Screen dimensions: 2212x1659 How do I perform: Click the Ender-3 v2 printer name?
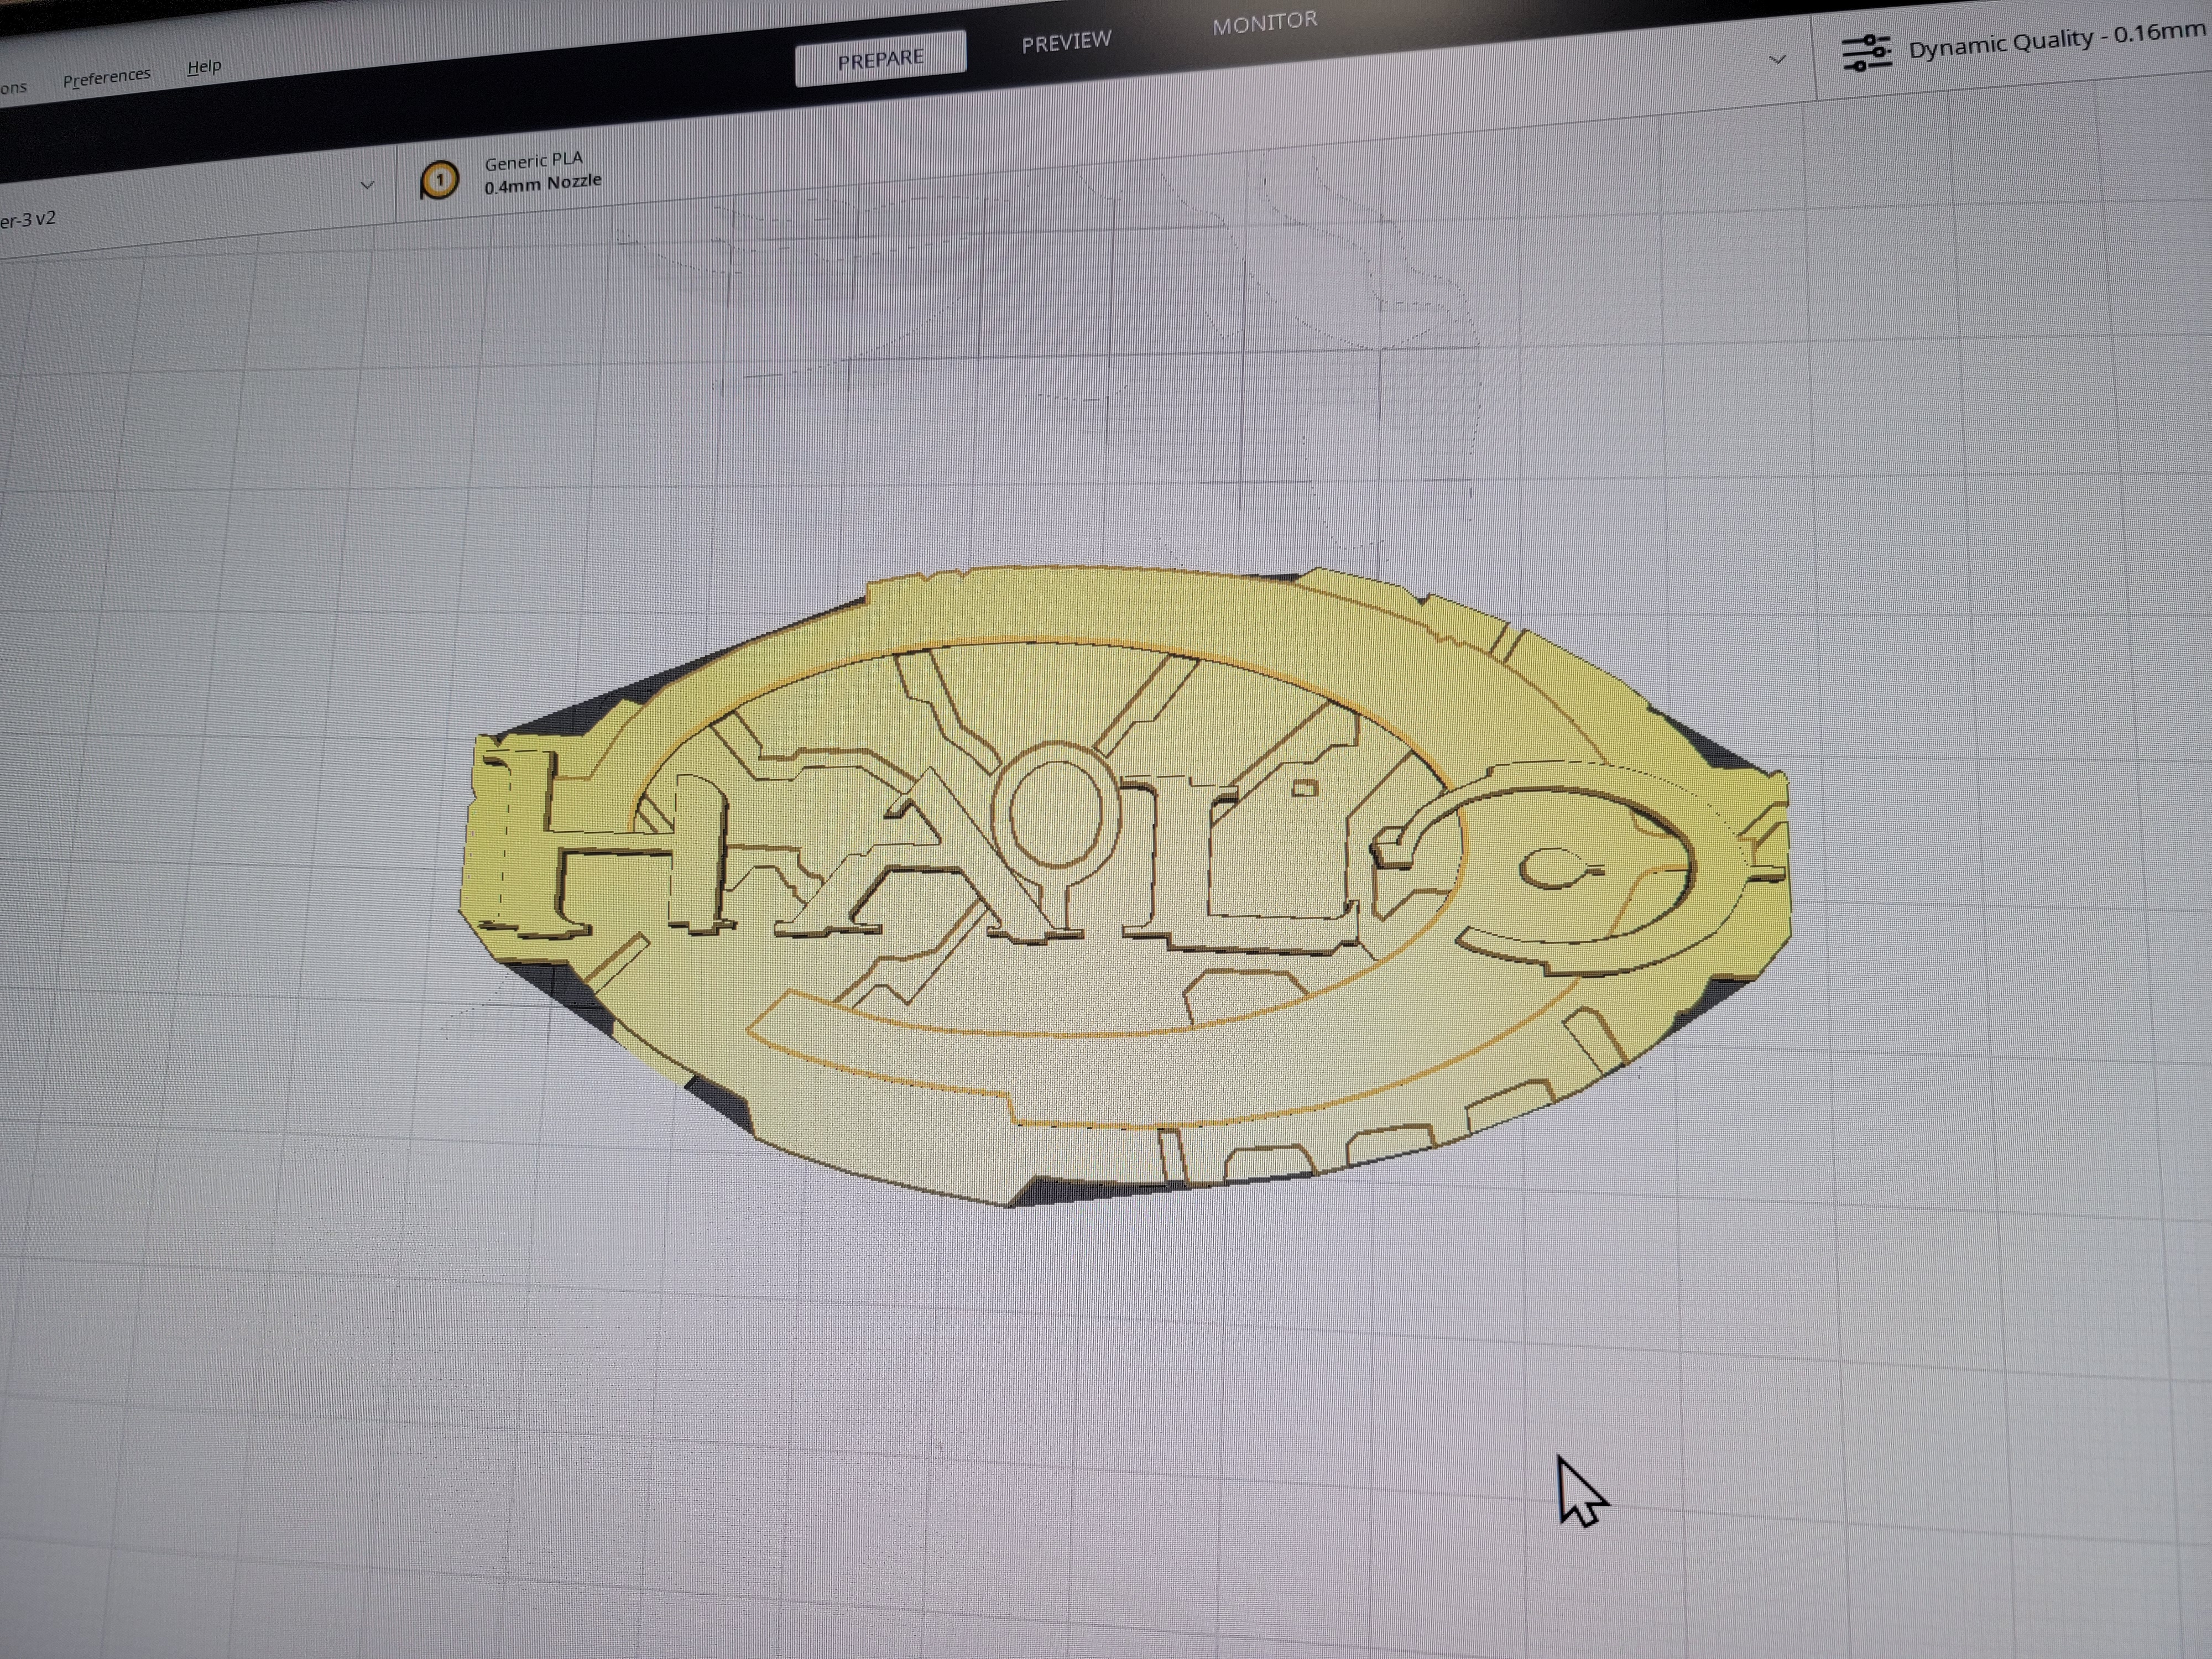(x=28, y=220)
